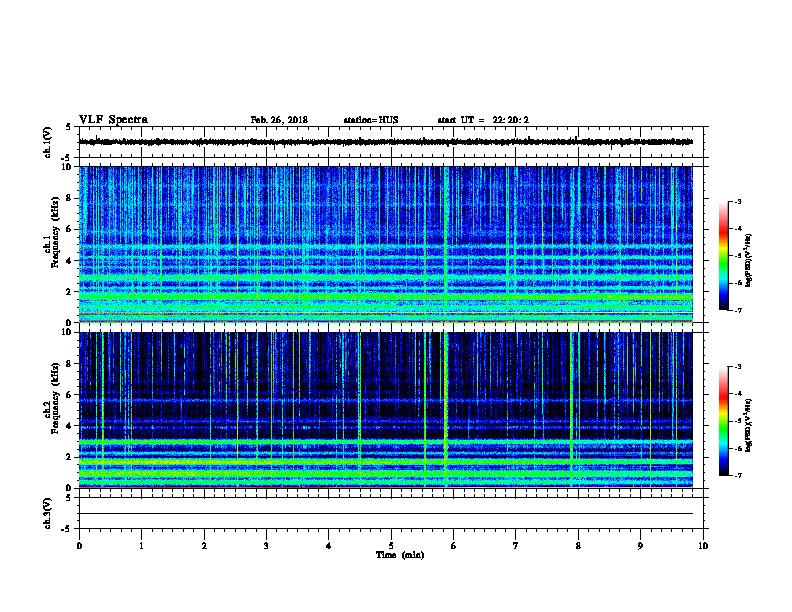Click the ch.2 colorbar log(PSD) label

[749, 426]
